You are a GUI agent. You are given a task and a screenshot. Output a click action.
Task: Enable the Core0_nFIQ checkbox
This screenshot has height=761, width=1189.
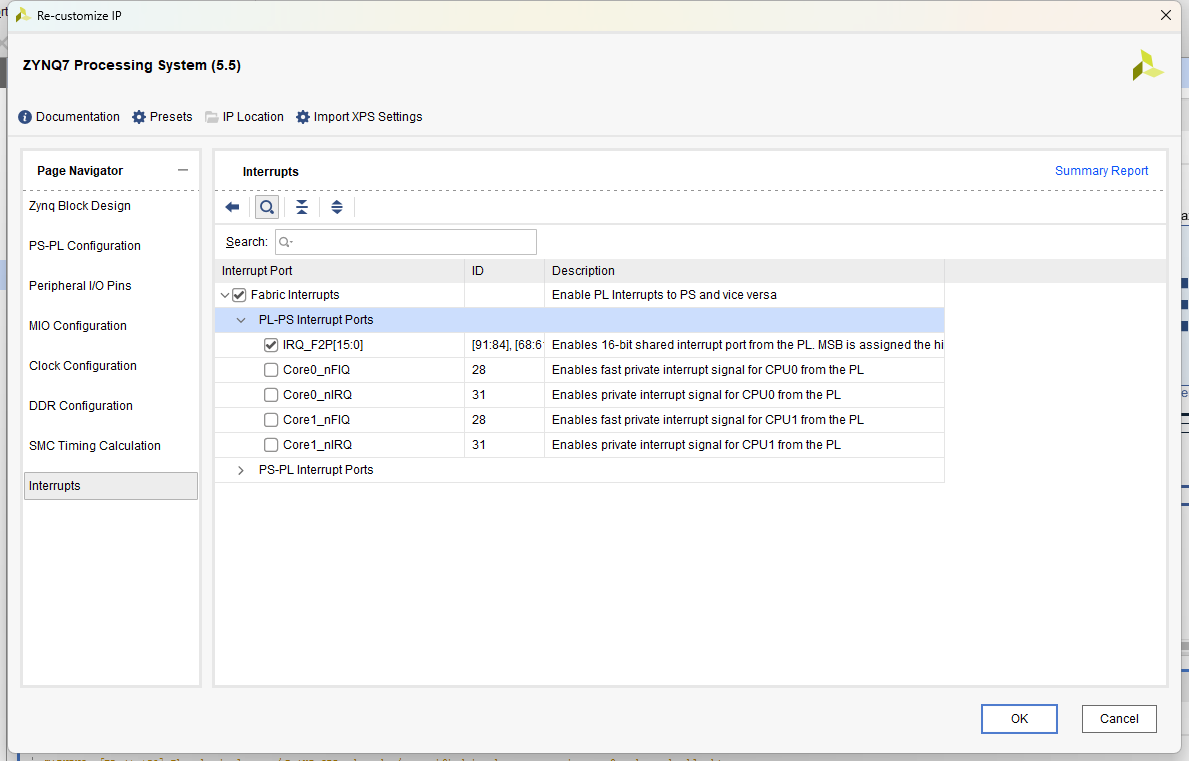tap(271, 370)
